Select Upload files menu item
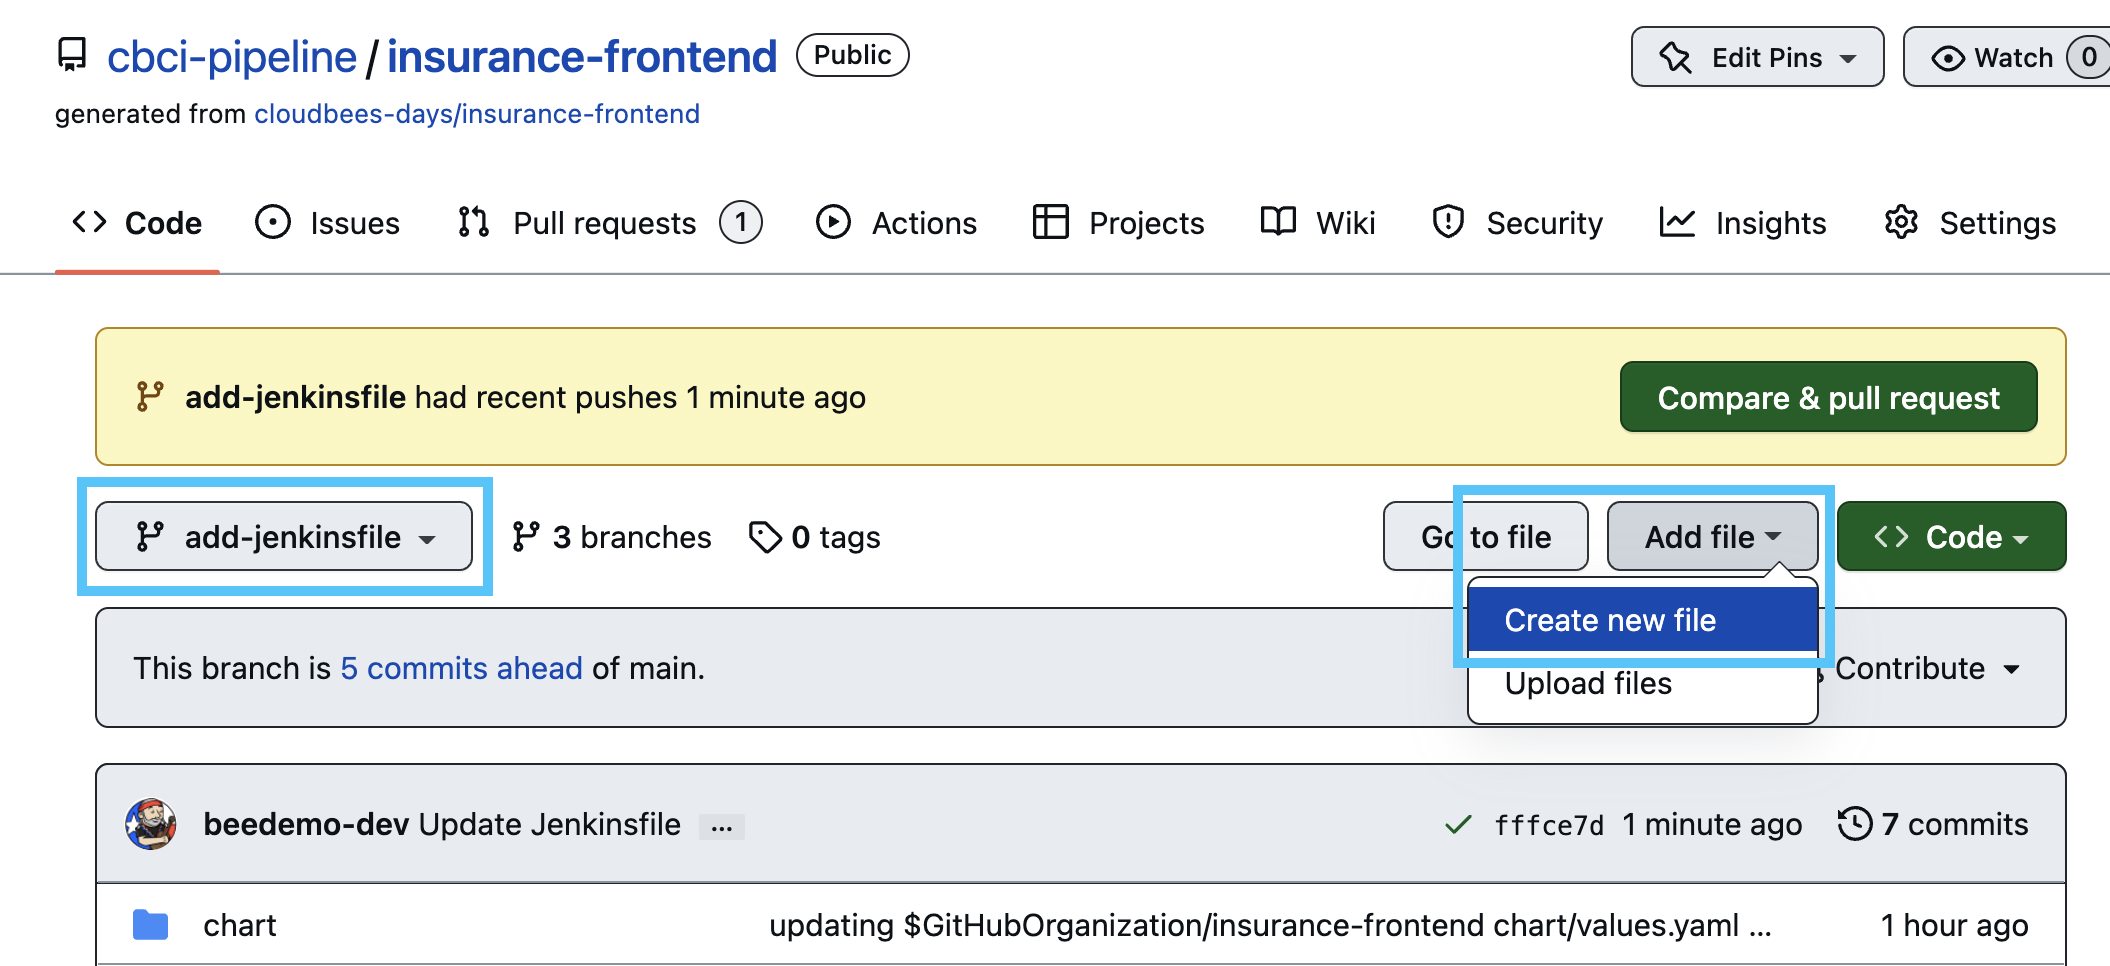The image size is (2110, 966). [x=1642, y=684]
